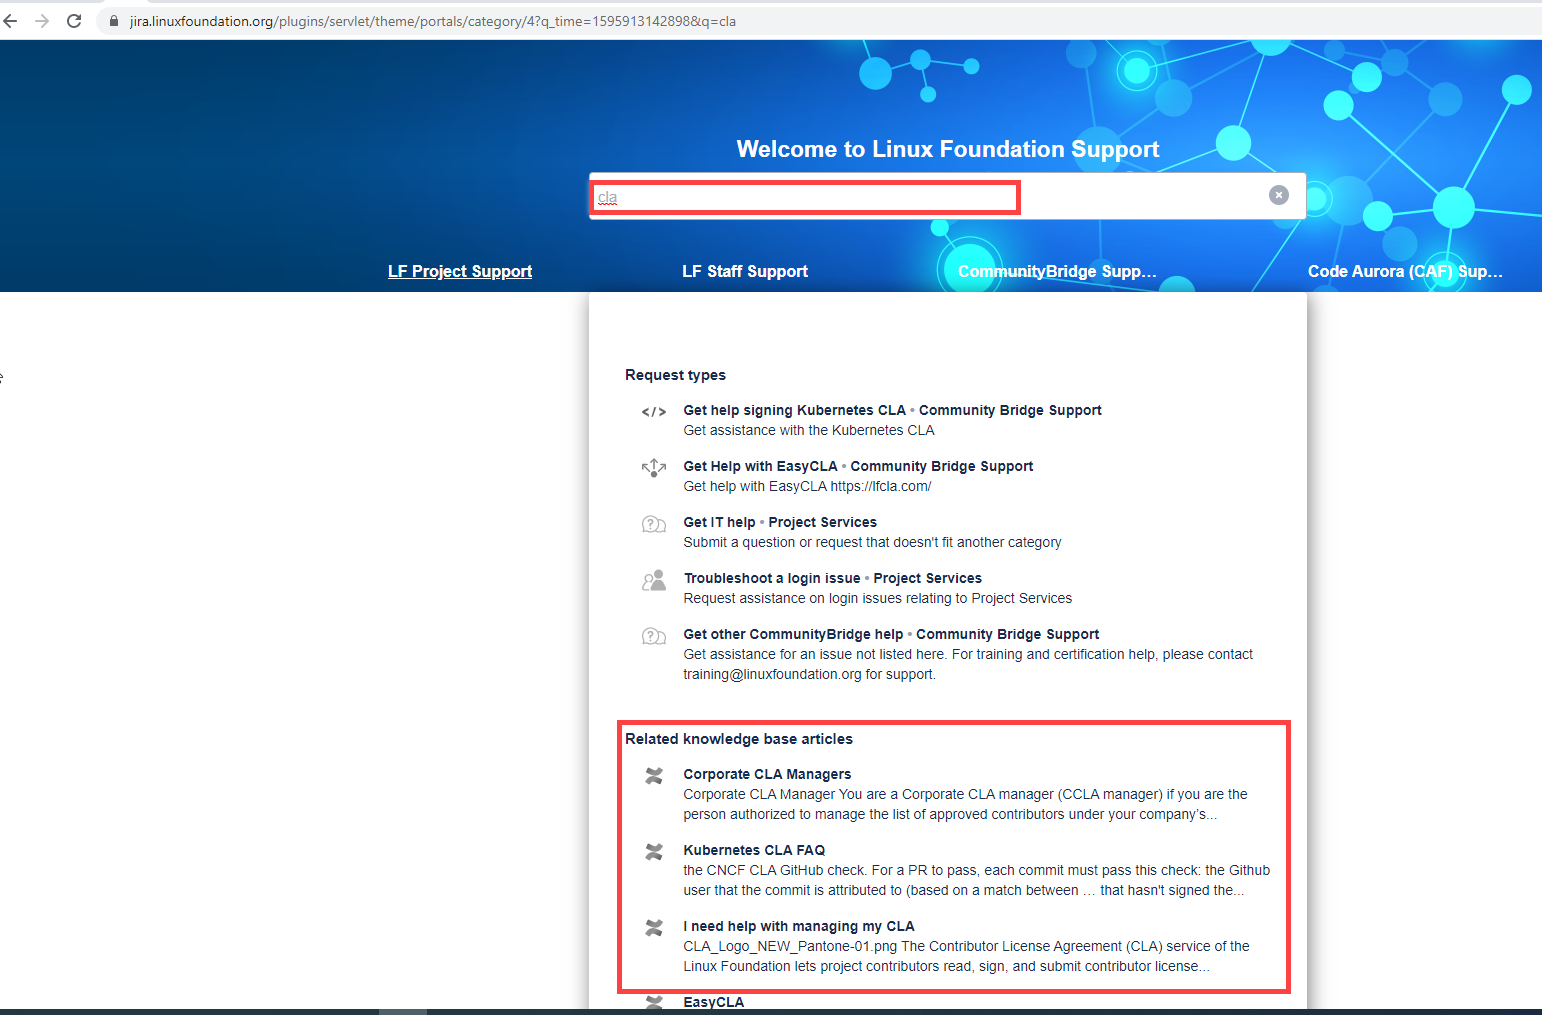Click "Get assistance with the Kubernetes CLA" text
Image resolution: width=1542 pixels, height=1015 pixels.
point(809,430)
